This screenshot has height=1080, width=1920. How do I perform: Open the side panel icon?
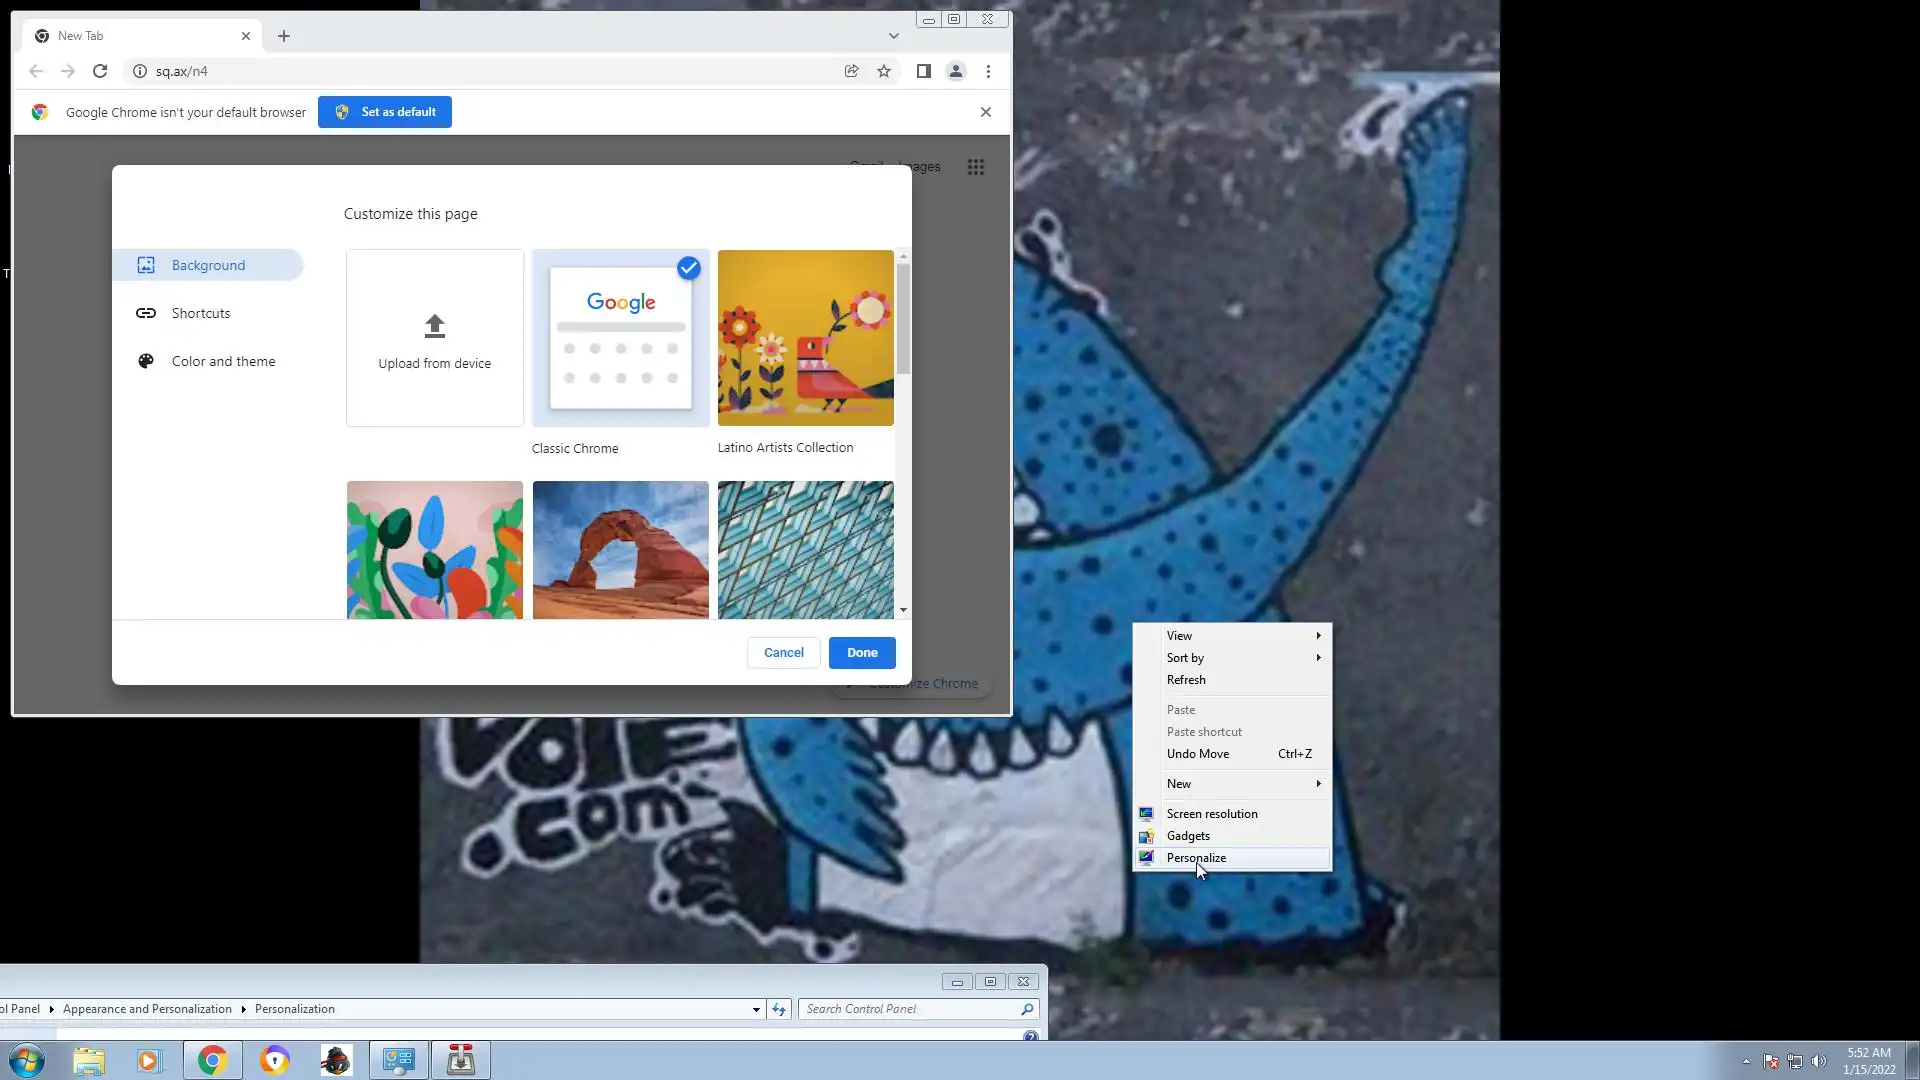[x=923, y=71]
